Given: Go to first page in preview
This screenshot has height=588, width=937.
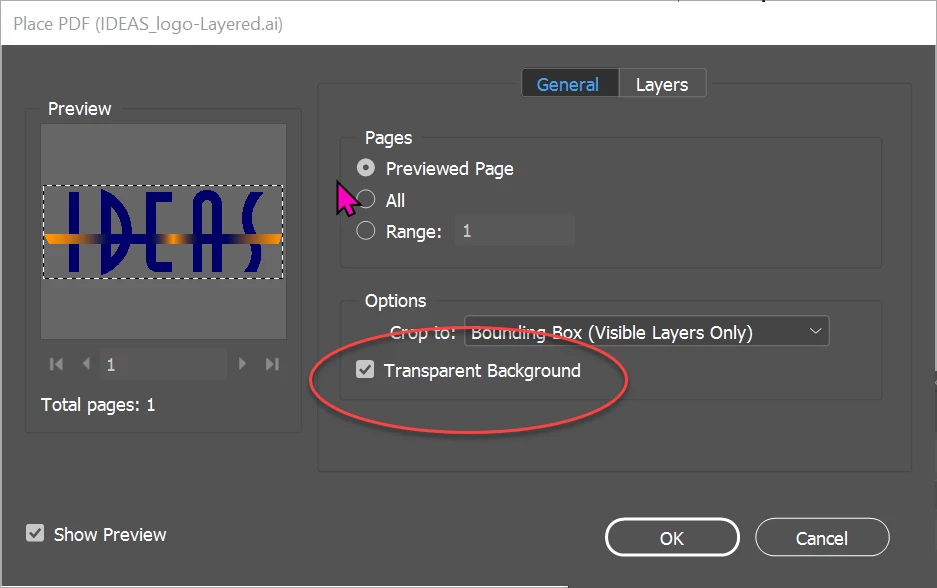Looking at the screenshot, I should pos(56,364).
